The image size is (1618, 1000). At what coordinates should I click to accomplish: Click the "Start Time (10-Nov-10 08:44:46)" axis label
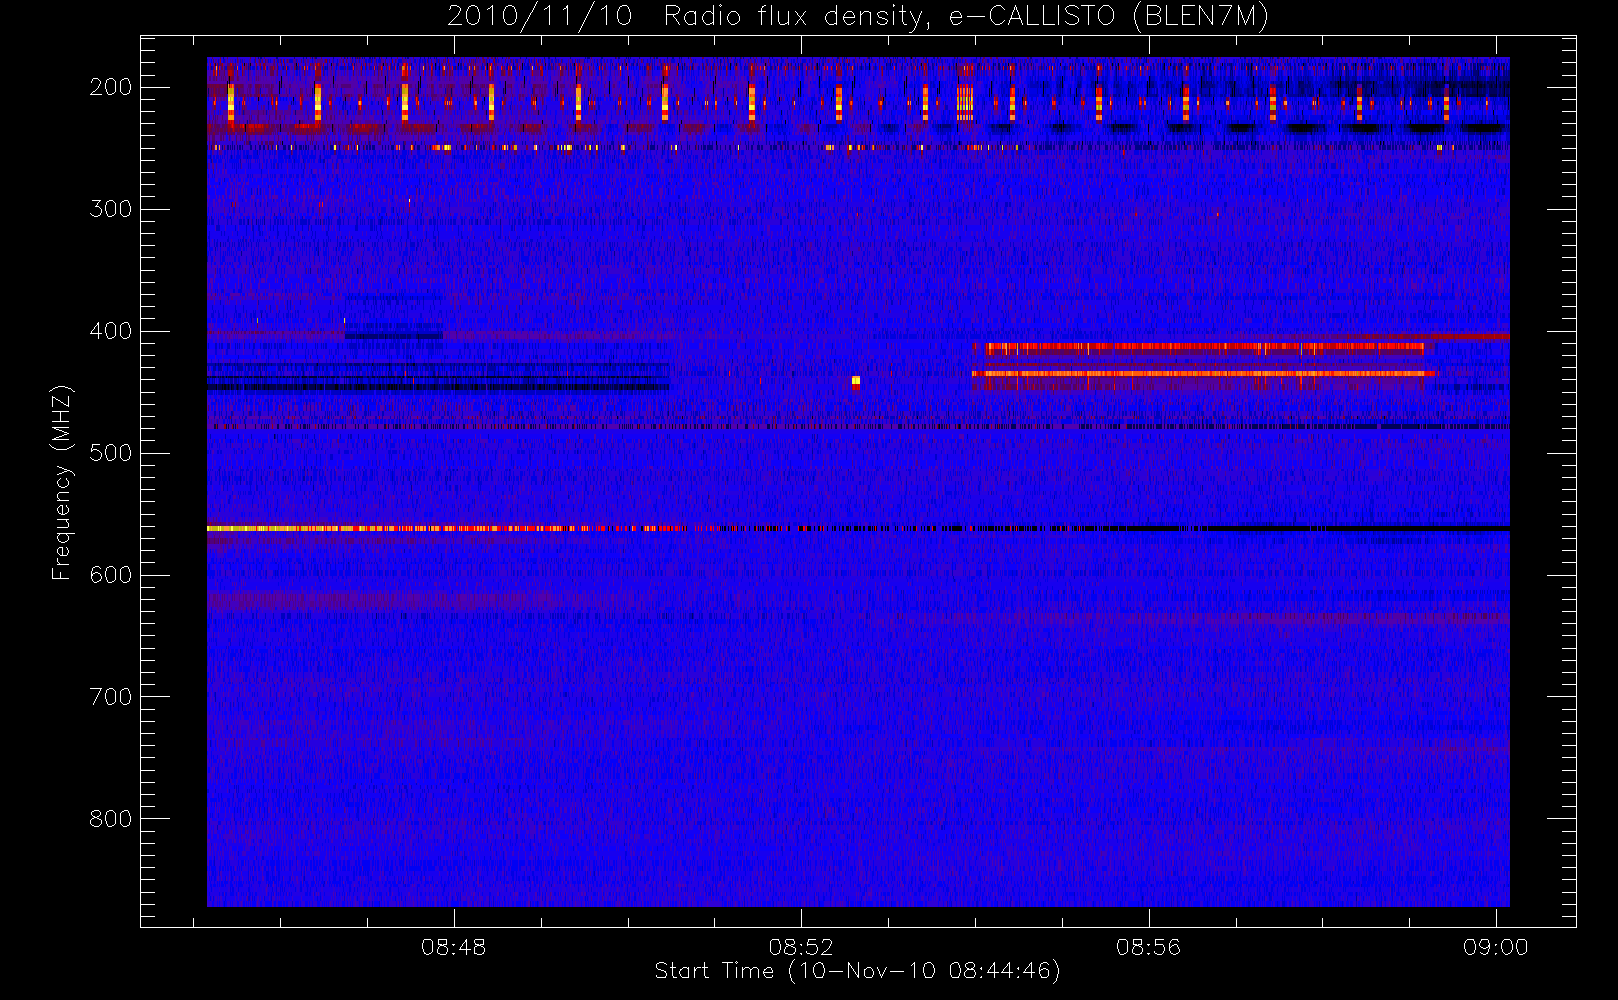pyautogui.click(x=857, y=971)
